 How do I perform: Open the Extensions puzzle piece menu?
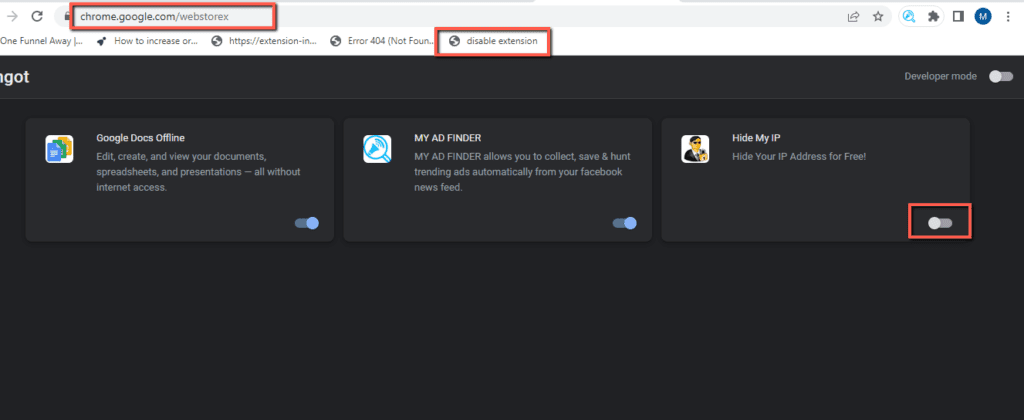933,17
